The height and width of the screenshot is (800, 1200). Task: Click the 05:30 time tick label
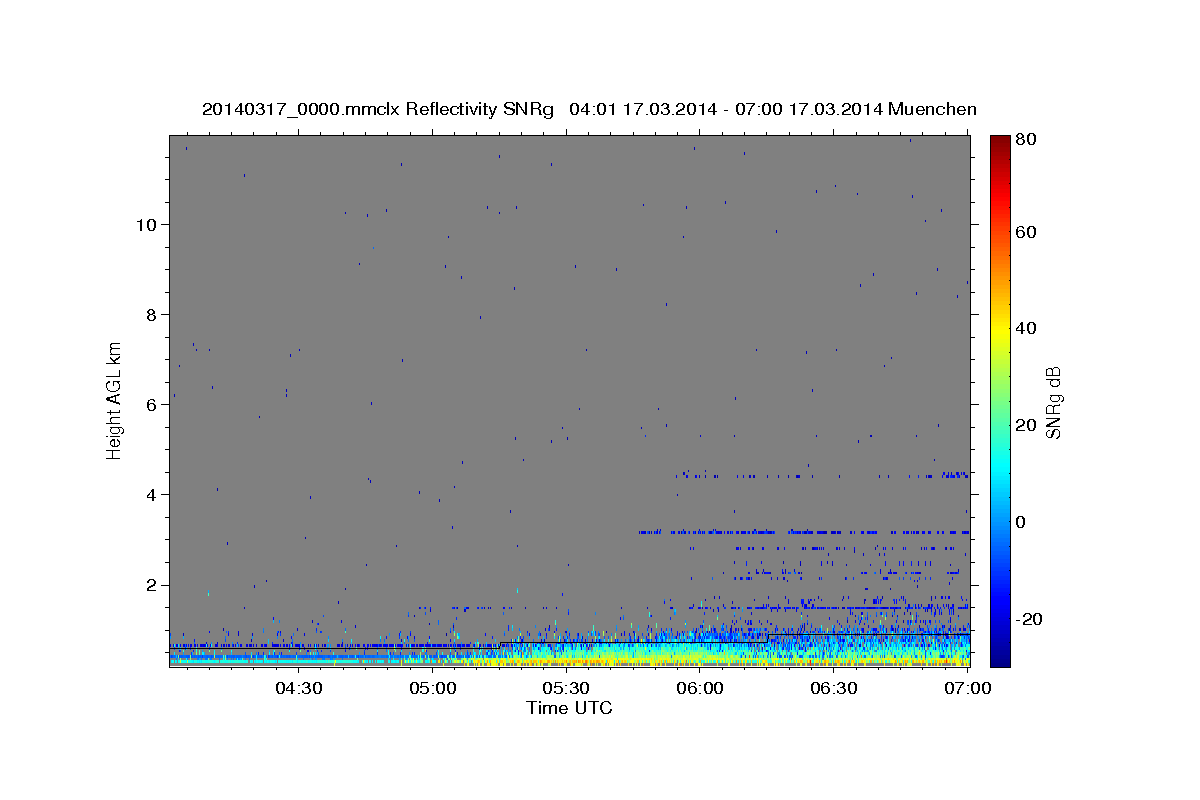[566, 688]
